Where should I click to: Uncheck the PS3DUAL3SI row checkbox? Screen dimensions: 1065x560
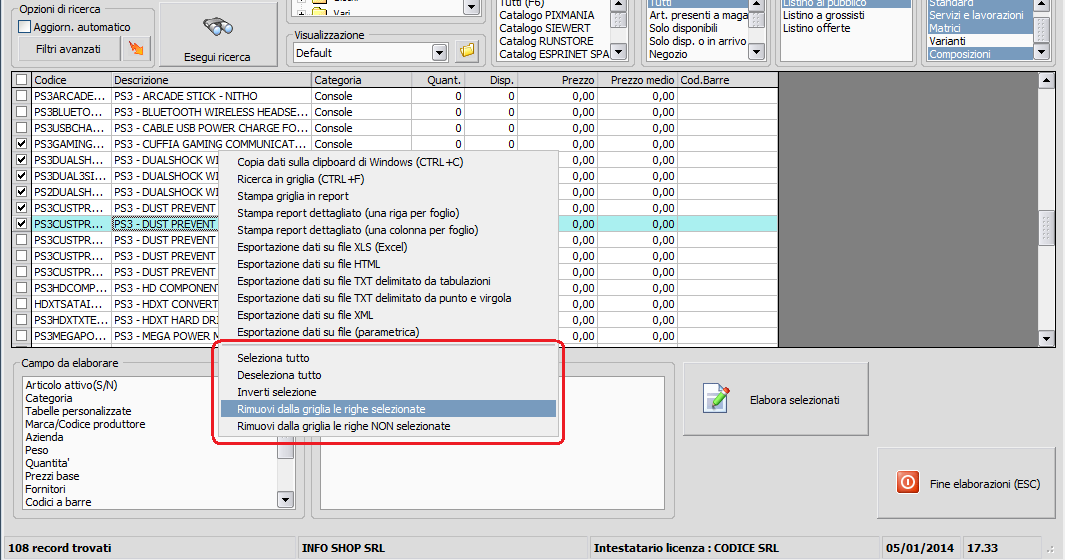(x=22, y=176)
